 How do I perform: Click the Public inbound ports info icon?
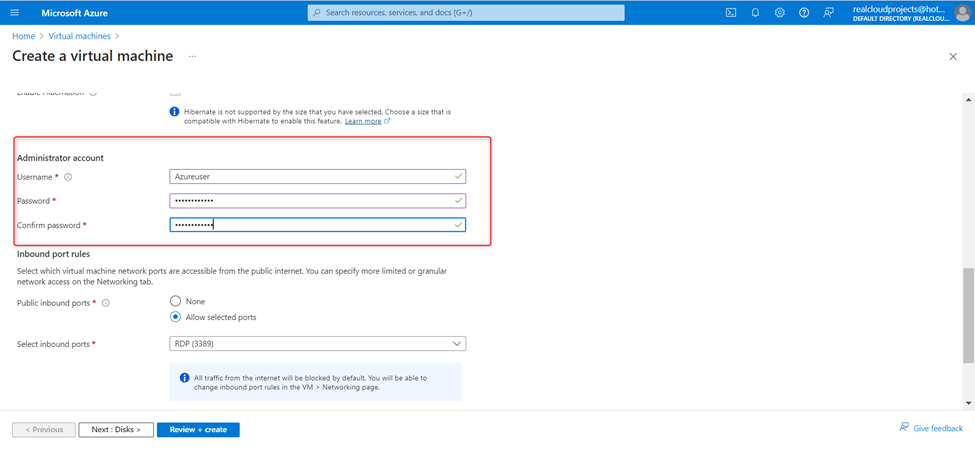(x=106, y=303)
